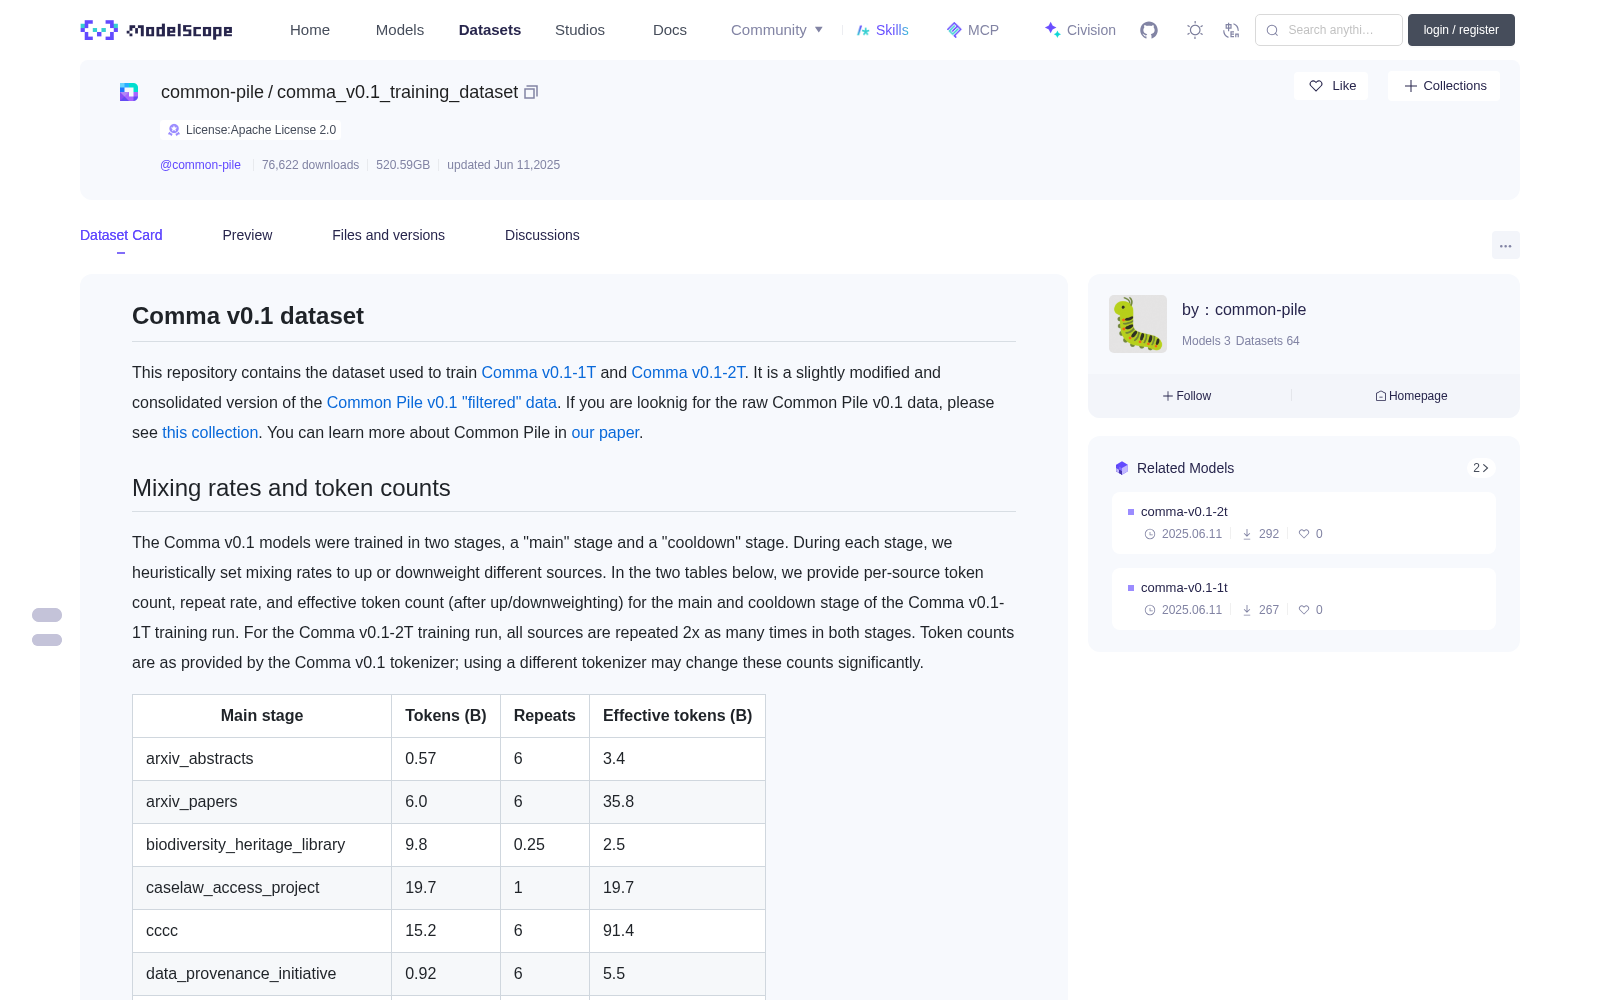Viewport: 1600px width, 1000px height.
Task: Expand the Community dropdown menu
Action: (x=777, y=30)
